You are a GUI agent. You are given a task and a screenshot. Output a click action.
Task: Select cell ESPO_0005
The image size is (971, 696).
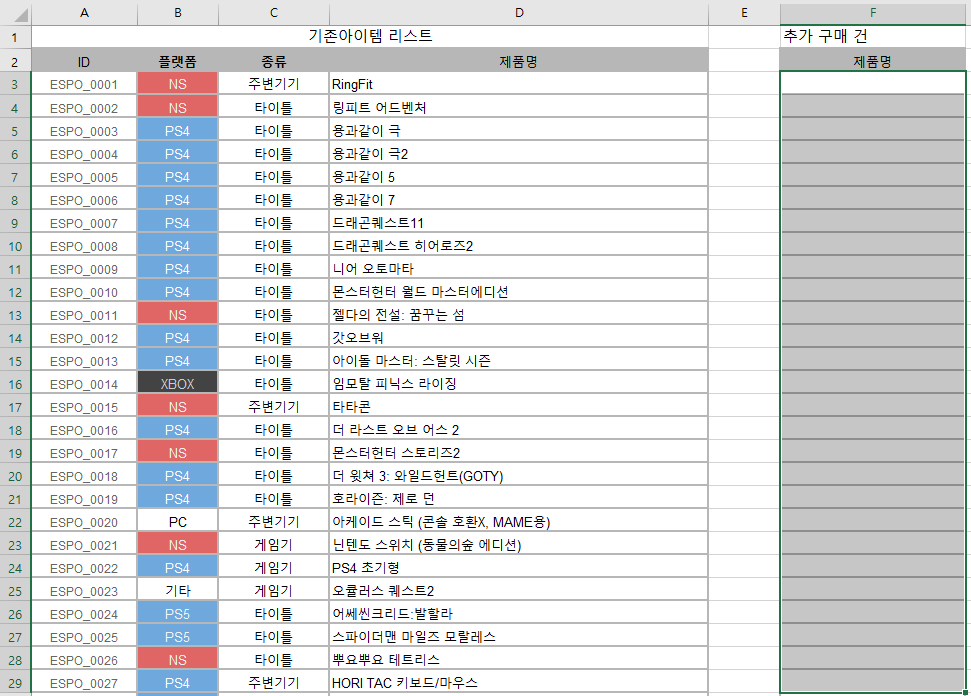point(84,177)
